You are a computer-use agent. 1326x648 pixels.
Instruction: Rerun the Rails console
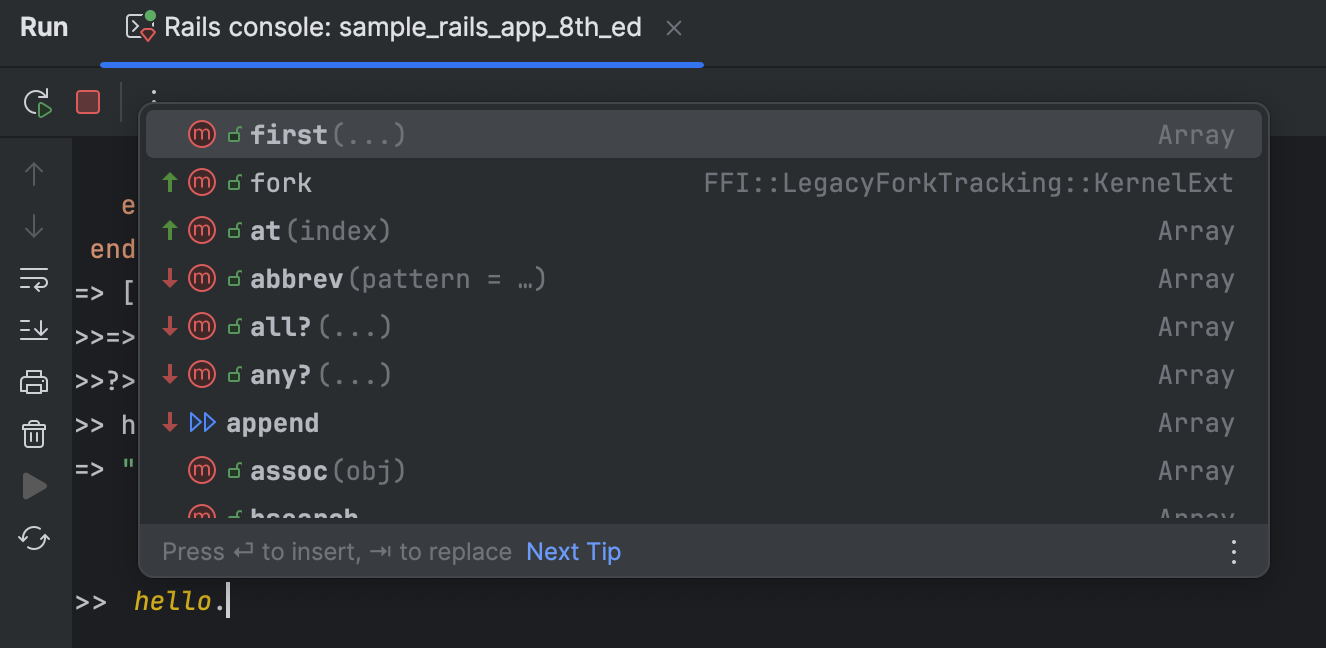(38, 102)
